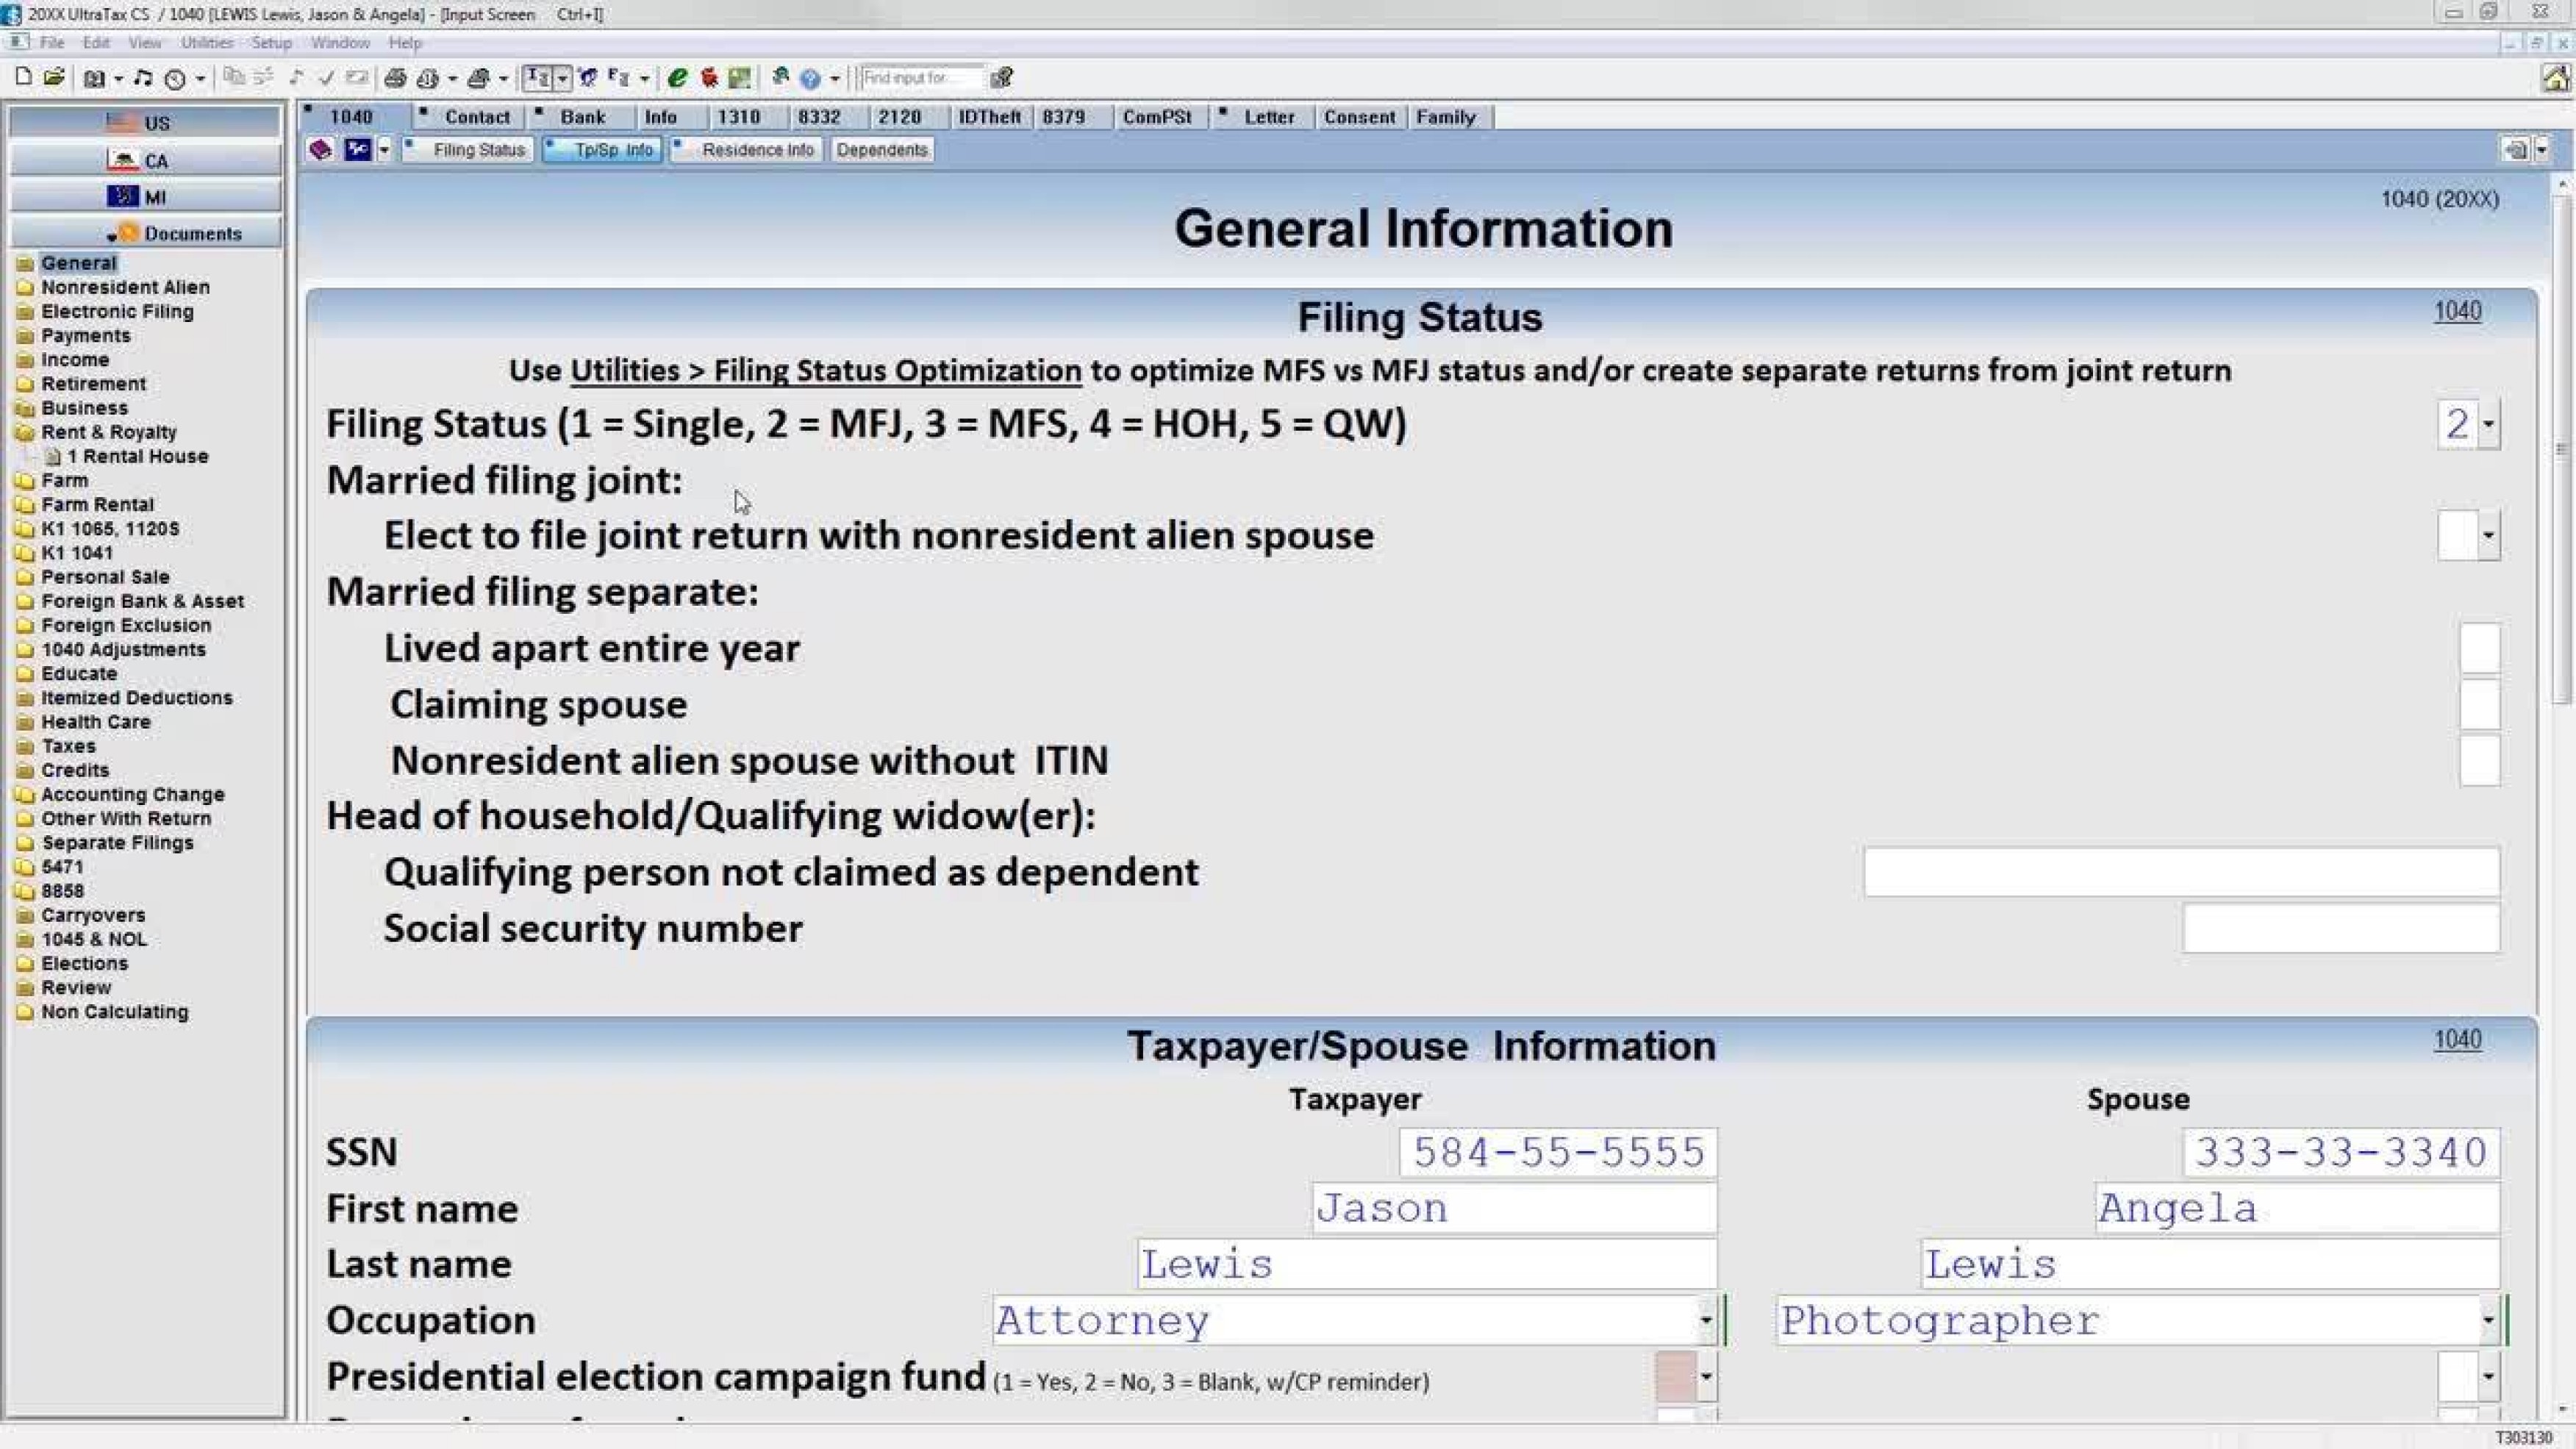
Task: Check the Claiming spouse box
Action: [x=2478, y=704]
